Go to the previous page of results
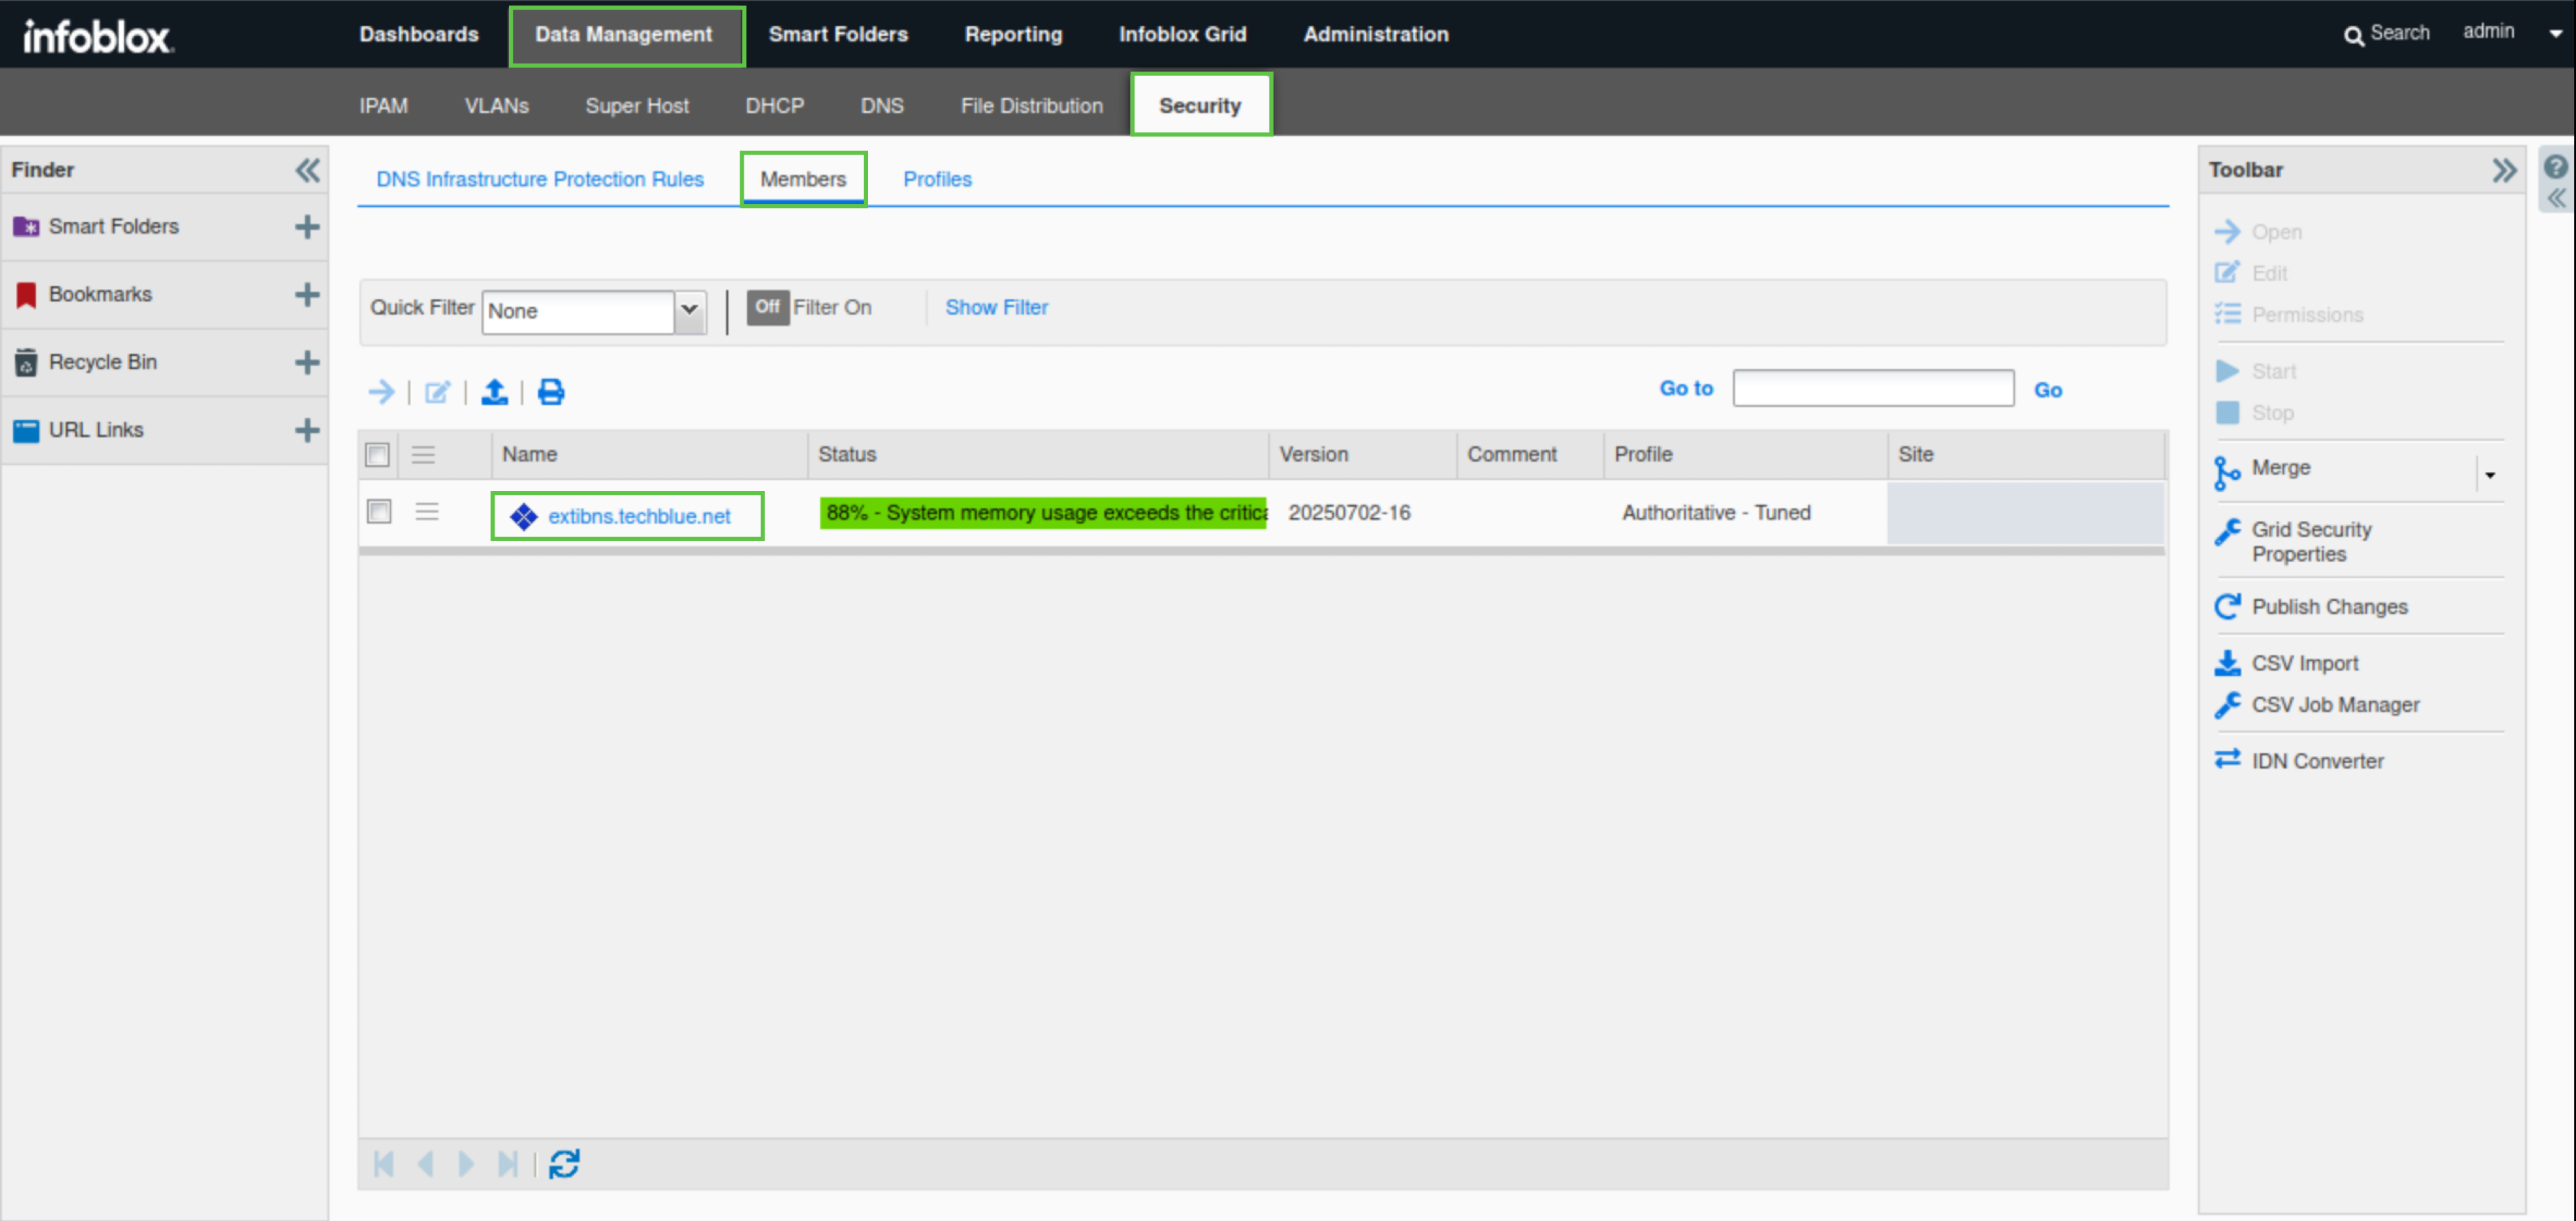The height and width of the screenshot is (1221, 2576). click(x=425, y=1163)
